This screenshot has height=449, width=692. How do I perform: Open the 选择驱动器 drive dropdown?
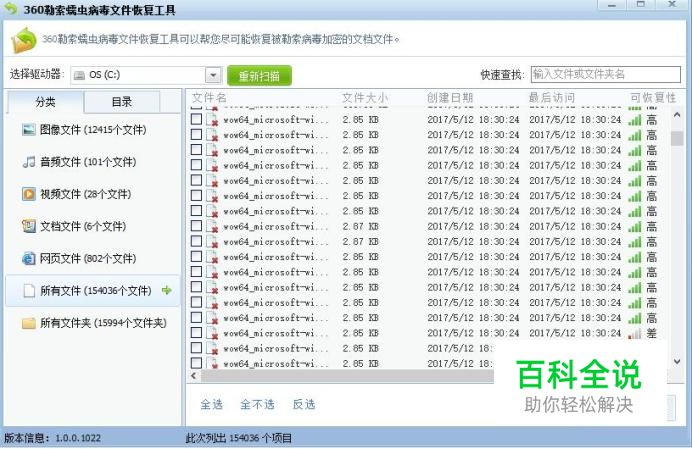tap(213, 75)
